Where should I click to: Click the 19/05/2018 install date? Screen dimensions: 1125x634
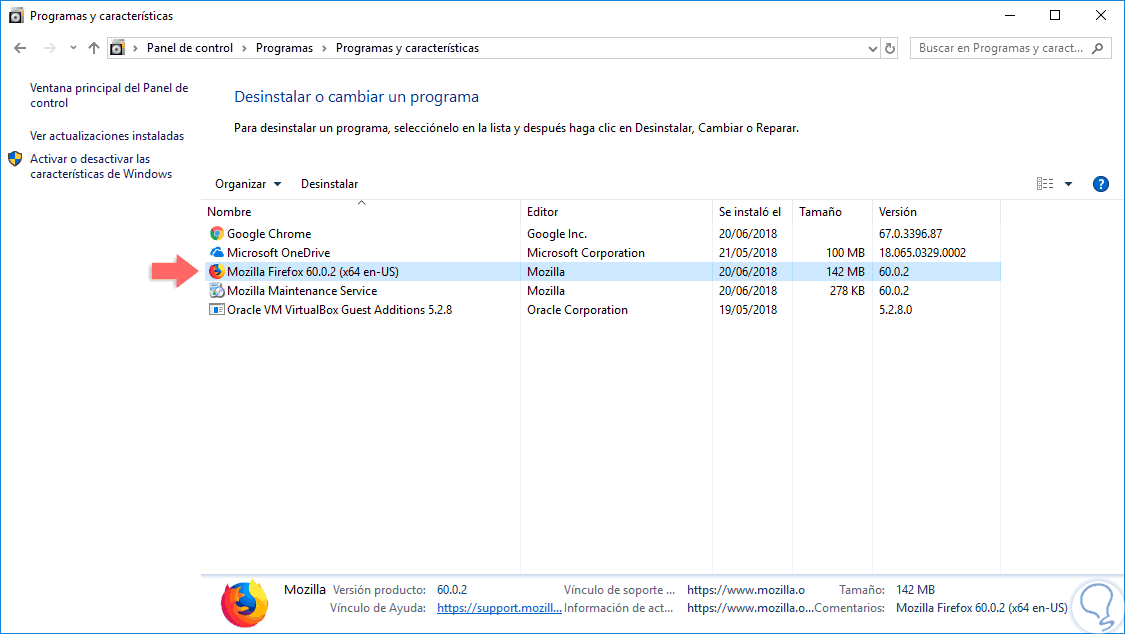[x=748, y=310]
